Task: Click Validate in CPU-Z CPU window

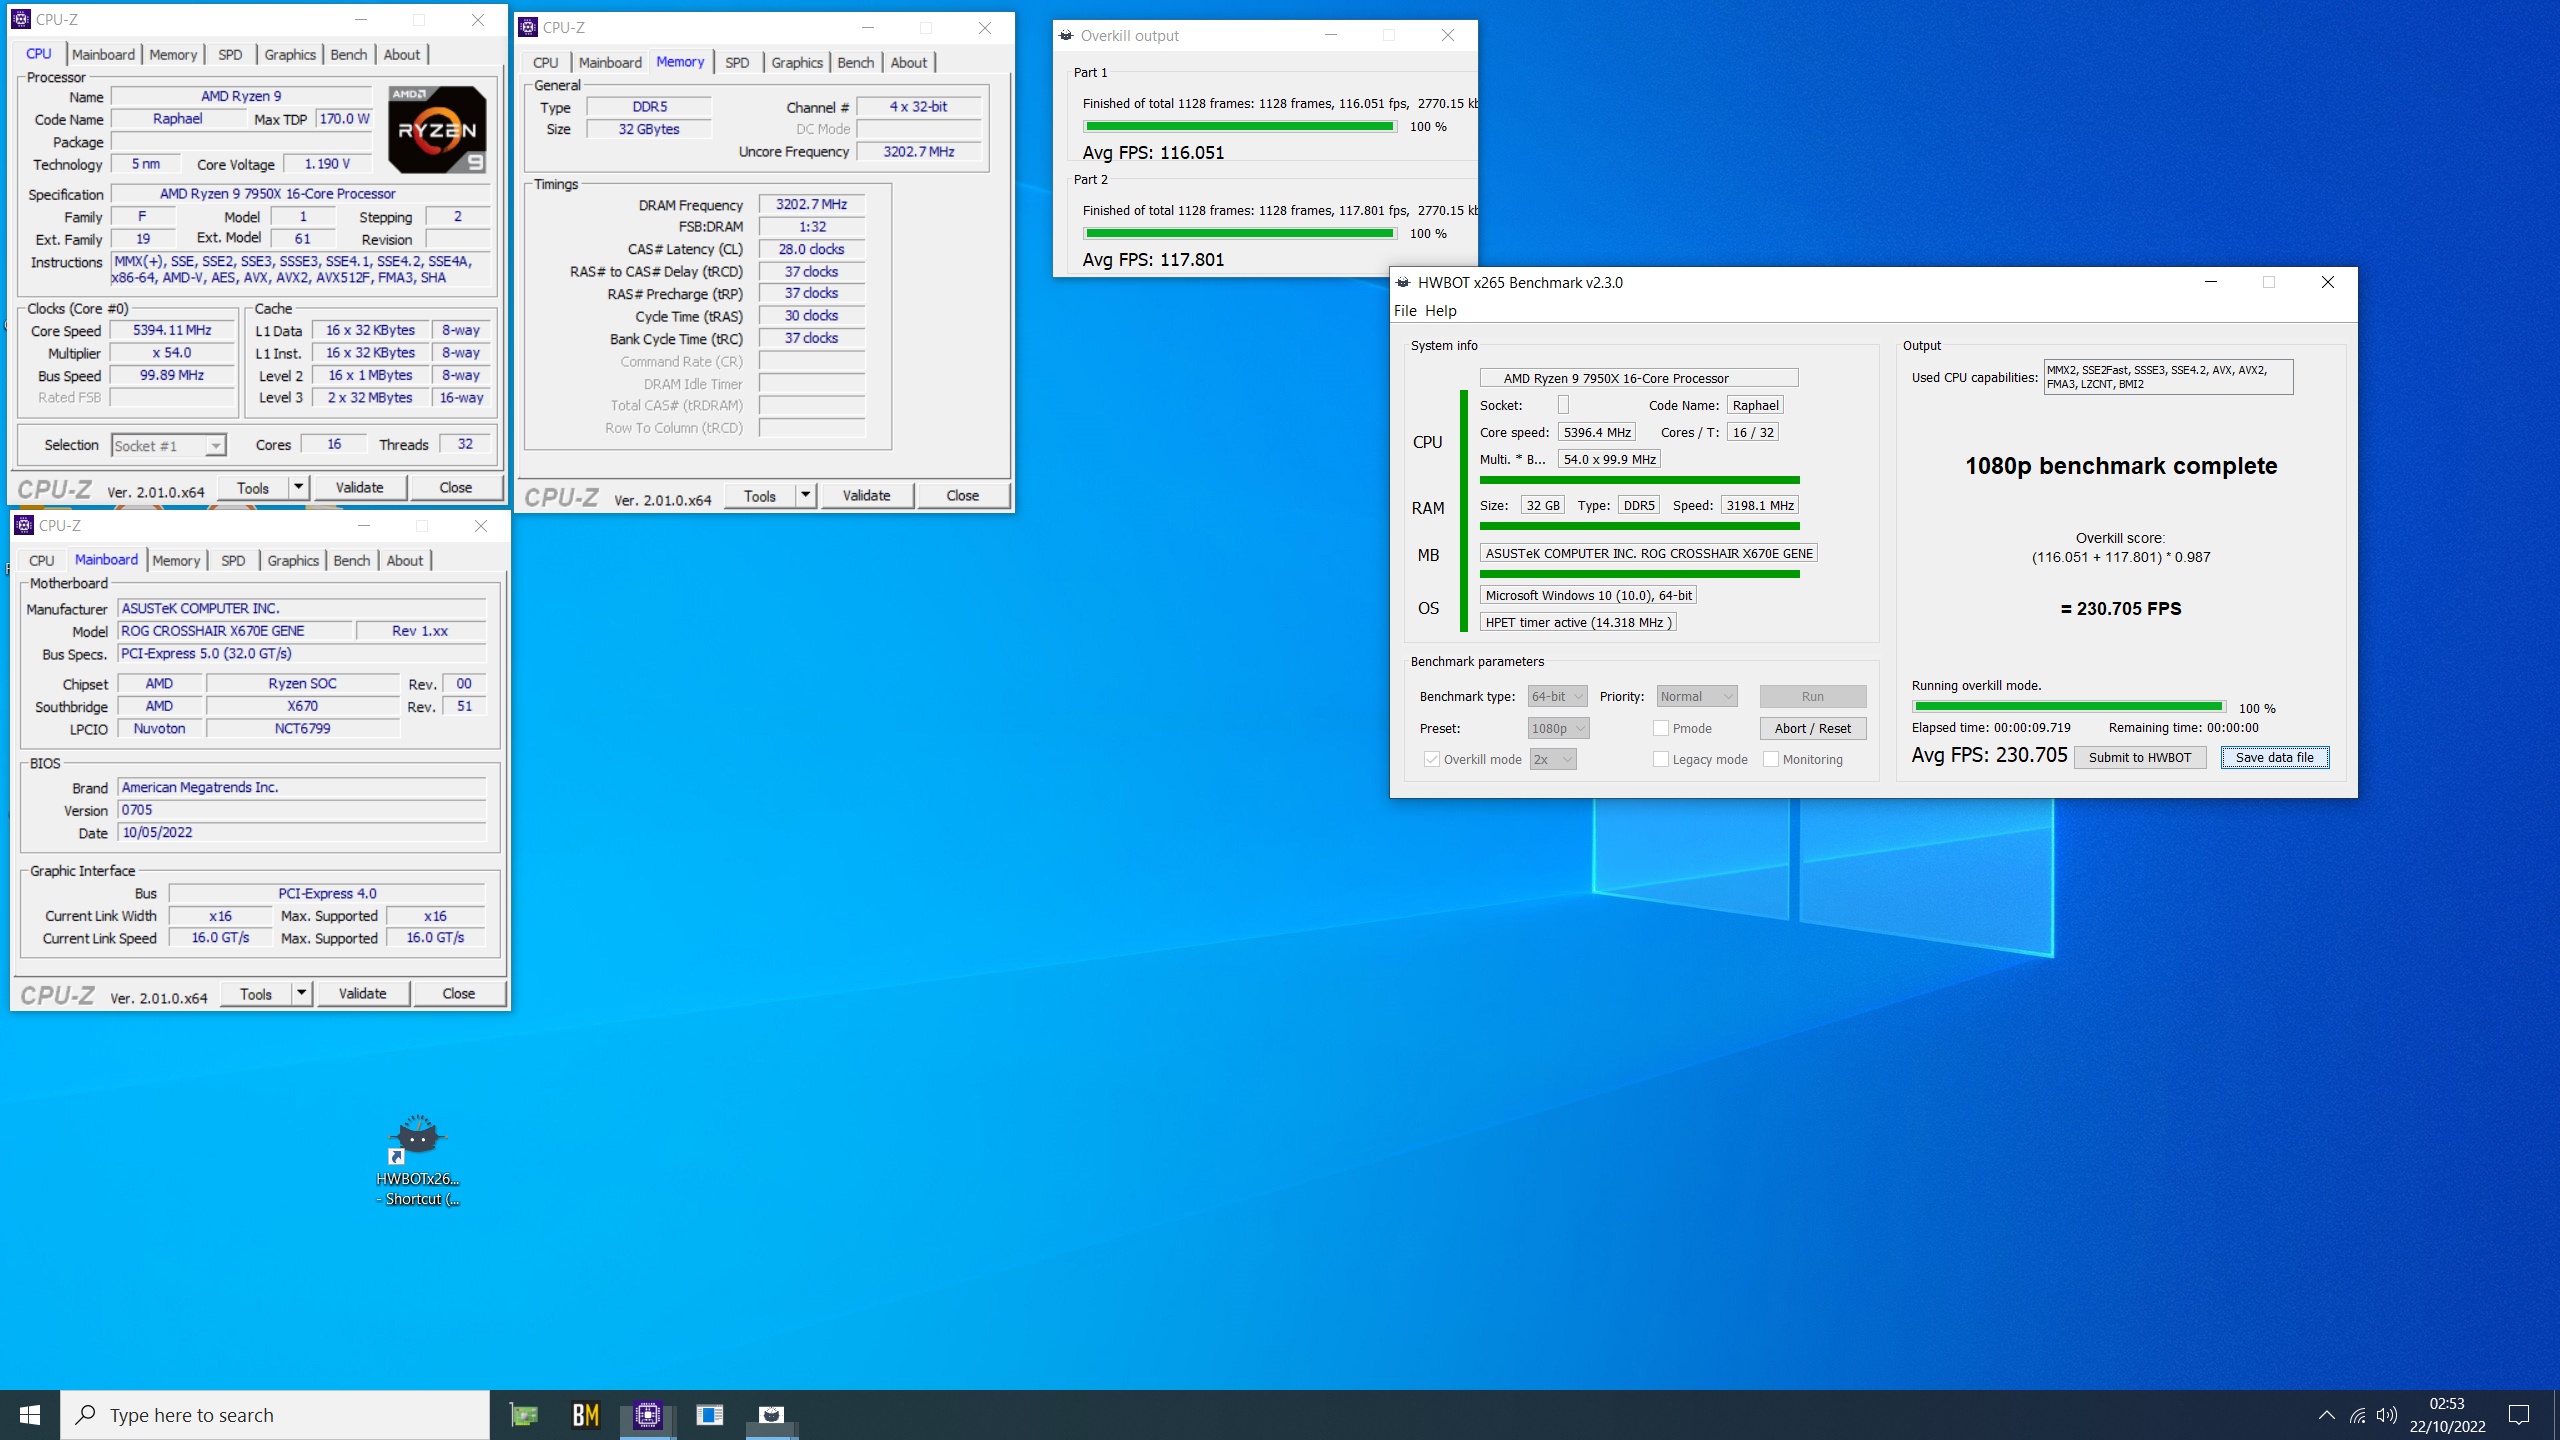Action: 359,488
